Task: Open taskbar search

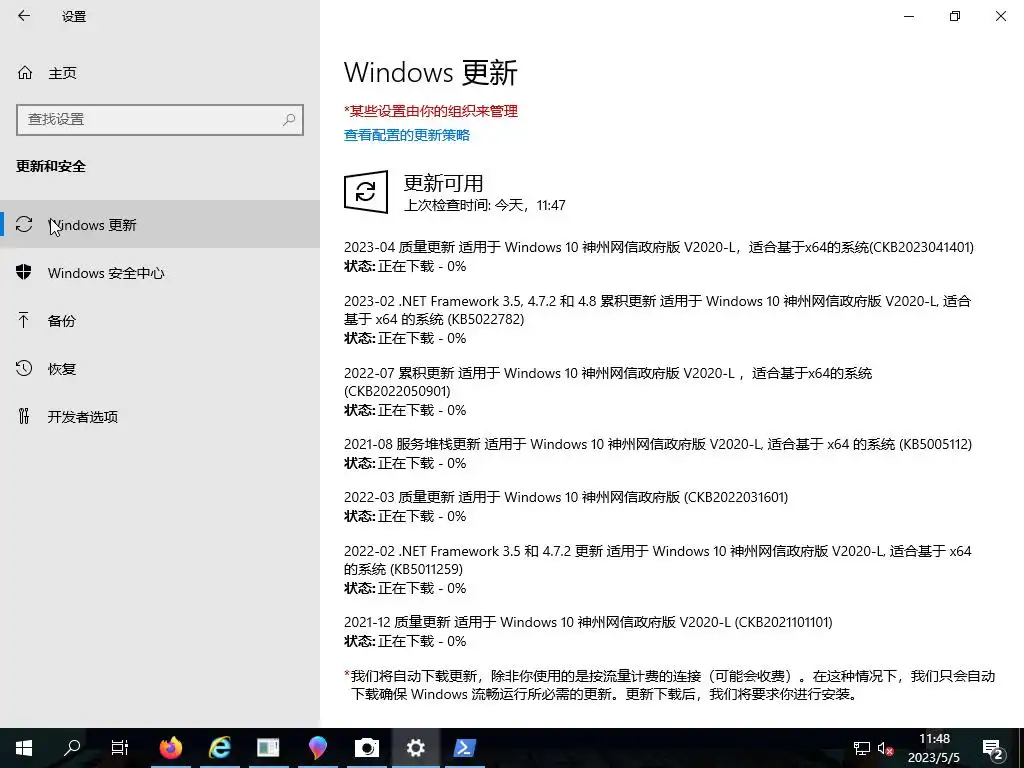Action: coord(72,748)
